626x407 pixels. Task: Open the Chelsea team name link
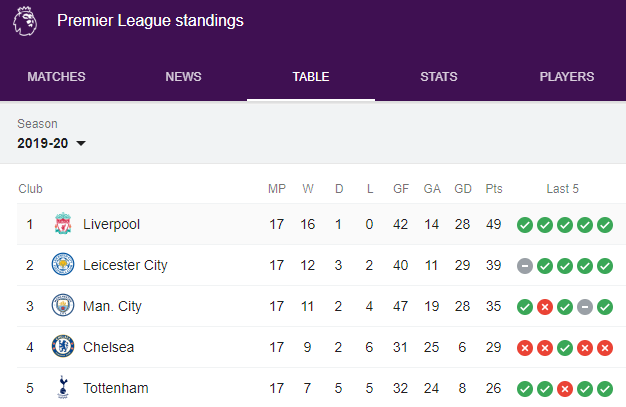coord(108,347)
